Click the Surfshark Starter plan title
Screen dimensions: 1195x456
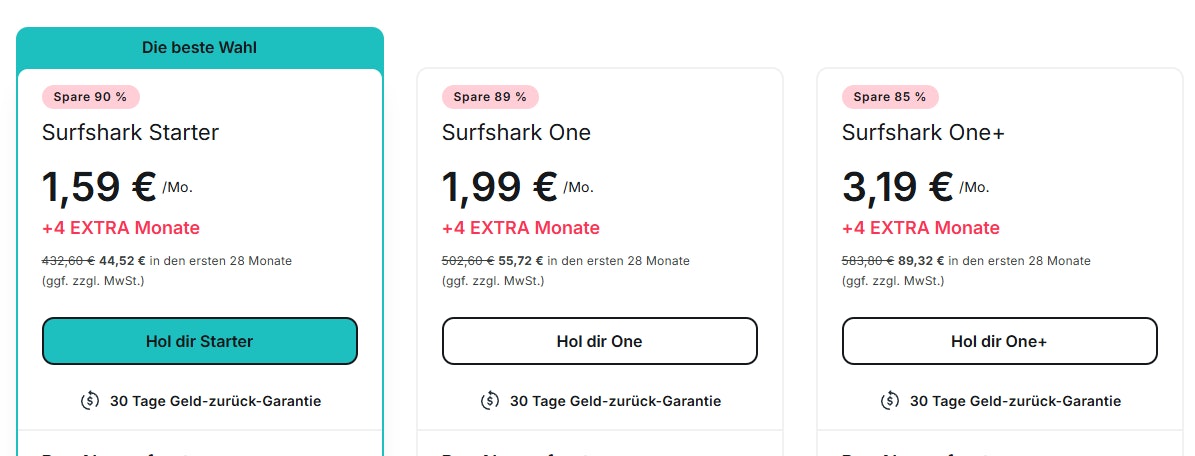click(x=130, y=132)
